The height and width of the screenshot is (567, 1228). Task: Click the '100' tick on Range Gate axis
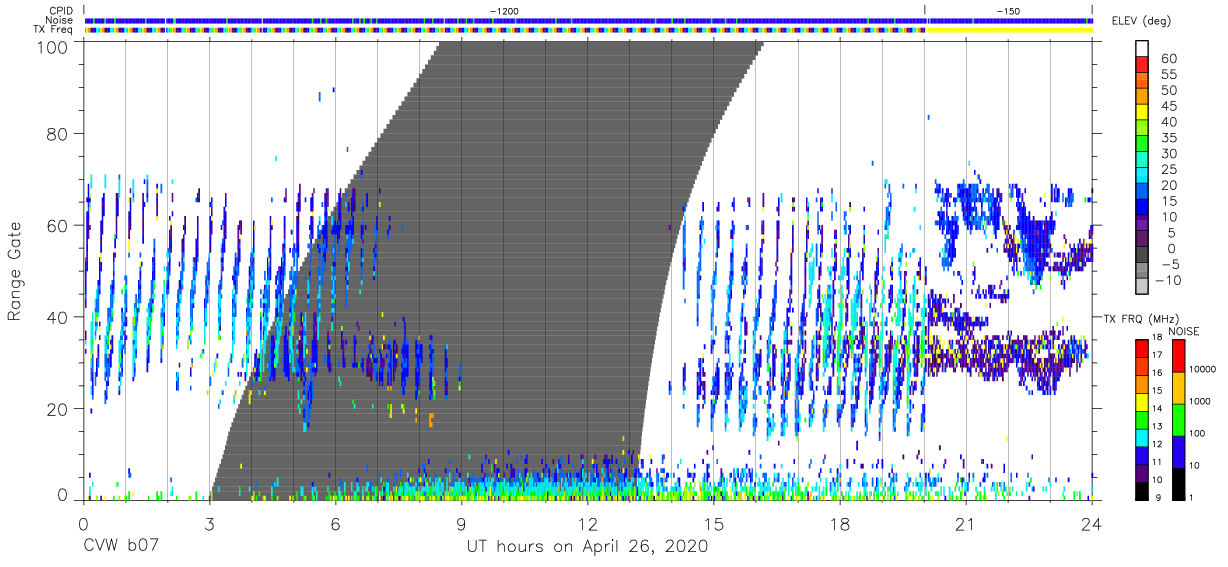54,46
